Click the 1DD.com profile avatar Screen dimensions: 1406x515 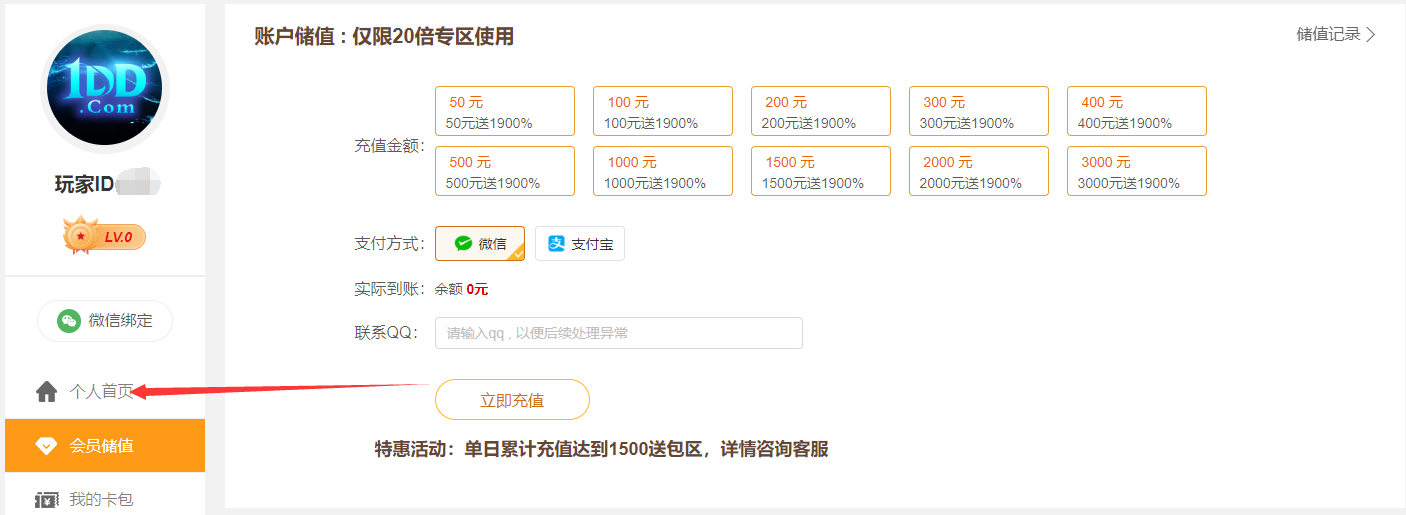[105, 90]
